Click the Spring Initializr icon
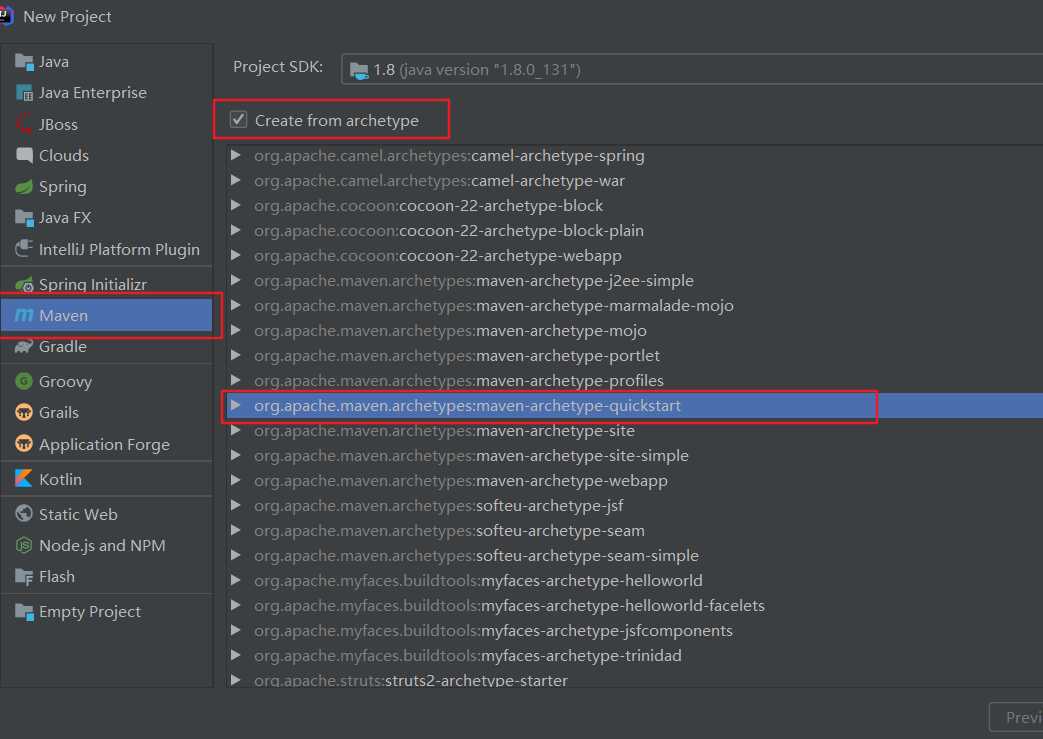Viewport: 1043px width, 739px height. [24, 284]
